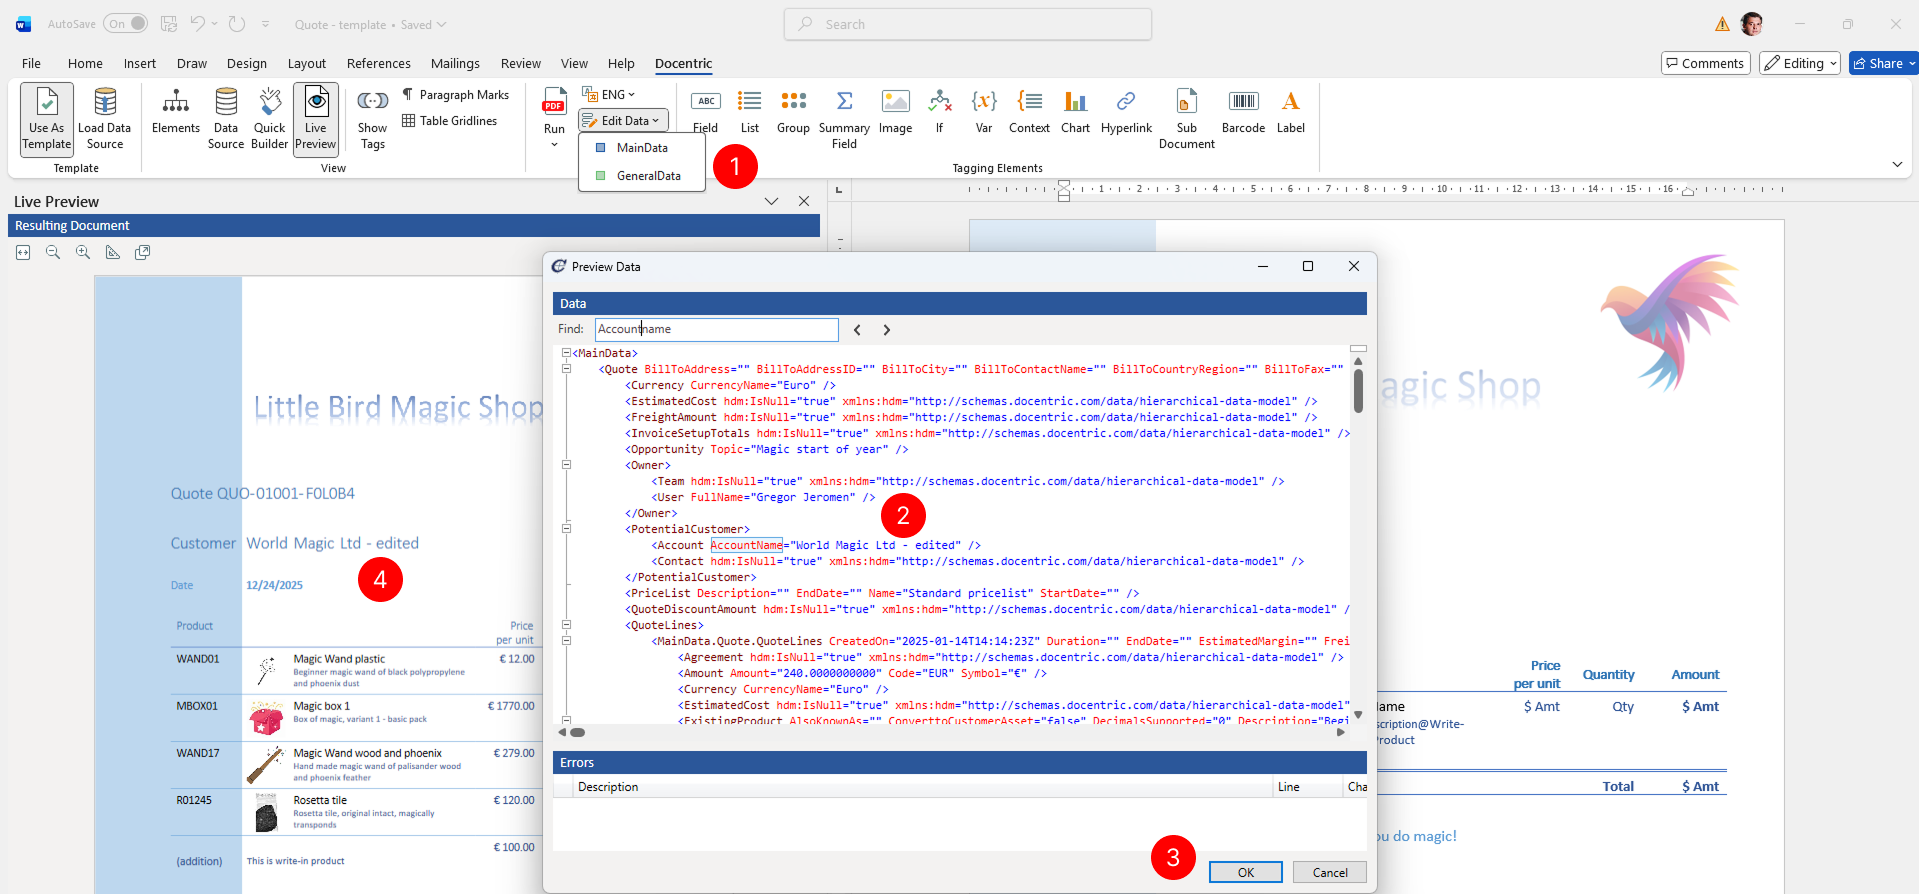
Task: Insert a Group tagging element
Action: point(793,110)
